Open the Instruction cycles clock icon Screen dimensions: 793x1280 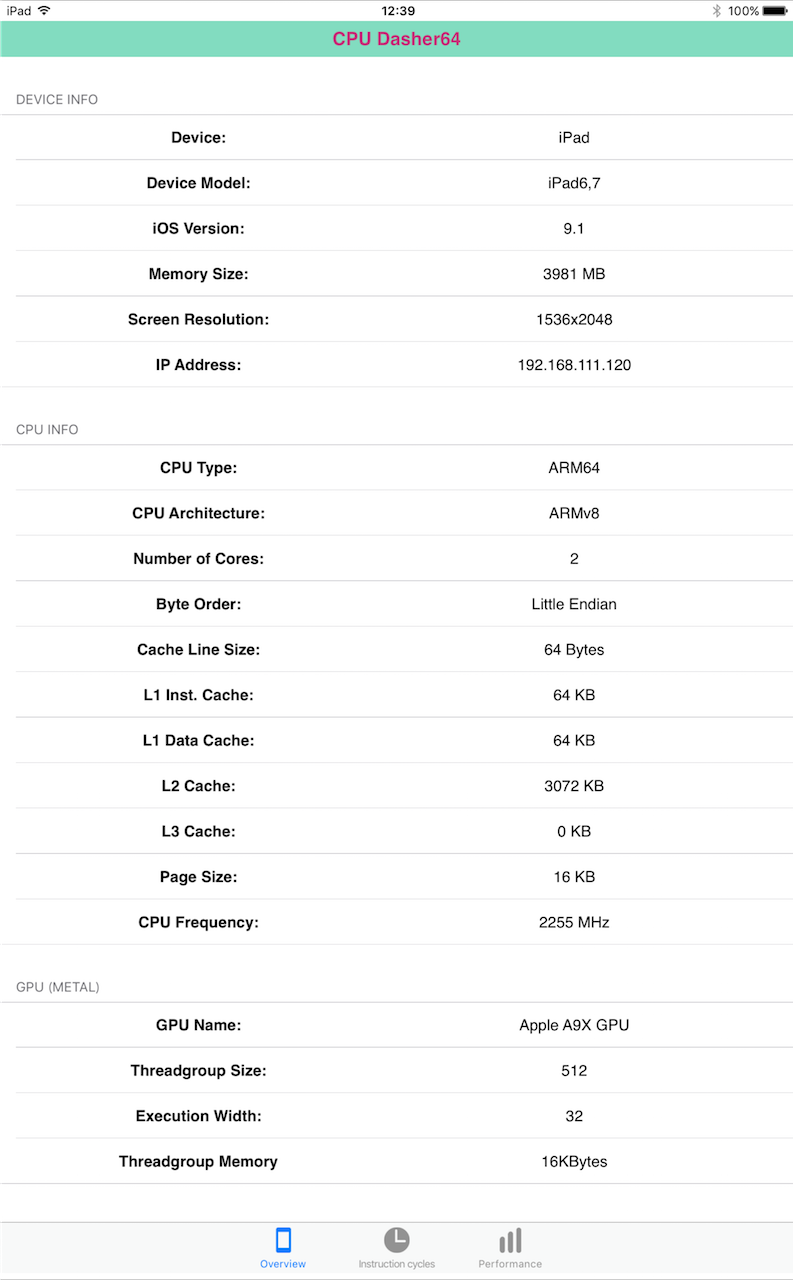click(397, 1240)
